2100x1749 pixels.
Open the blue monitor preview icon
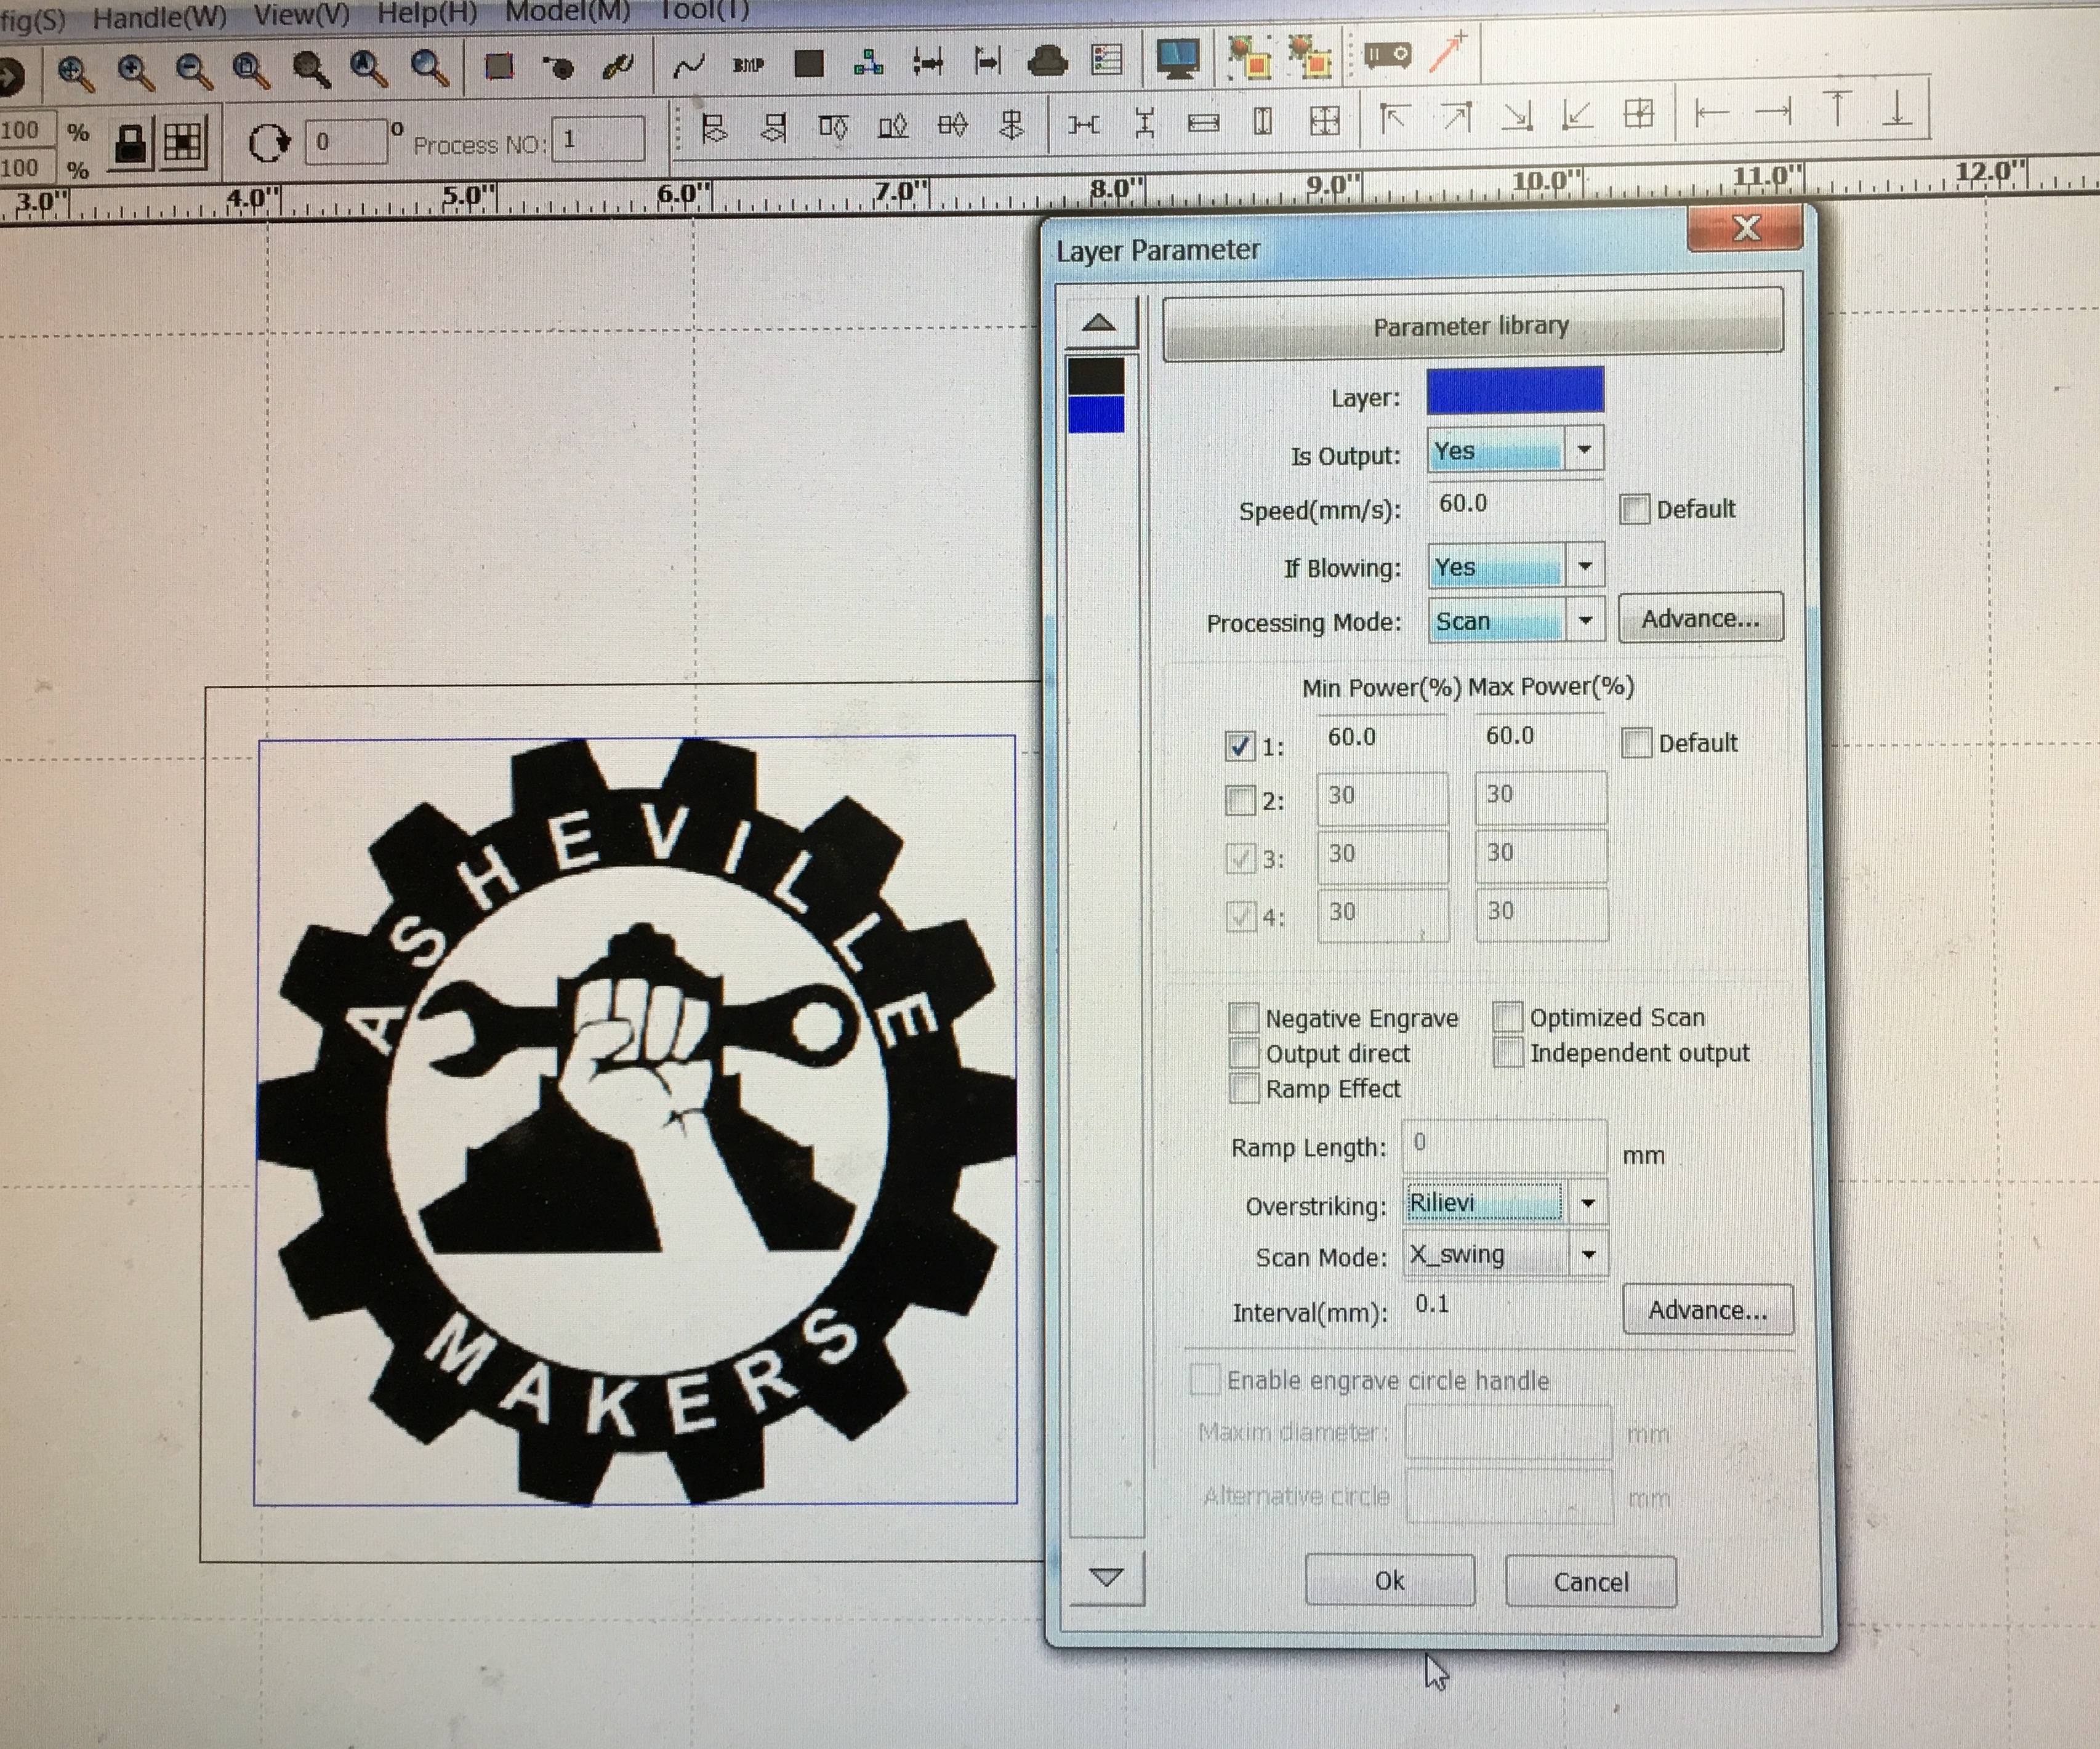1177,59
